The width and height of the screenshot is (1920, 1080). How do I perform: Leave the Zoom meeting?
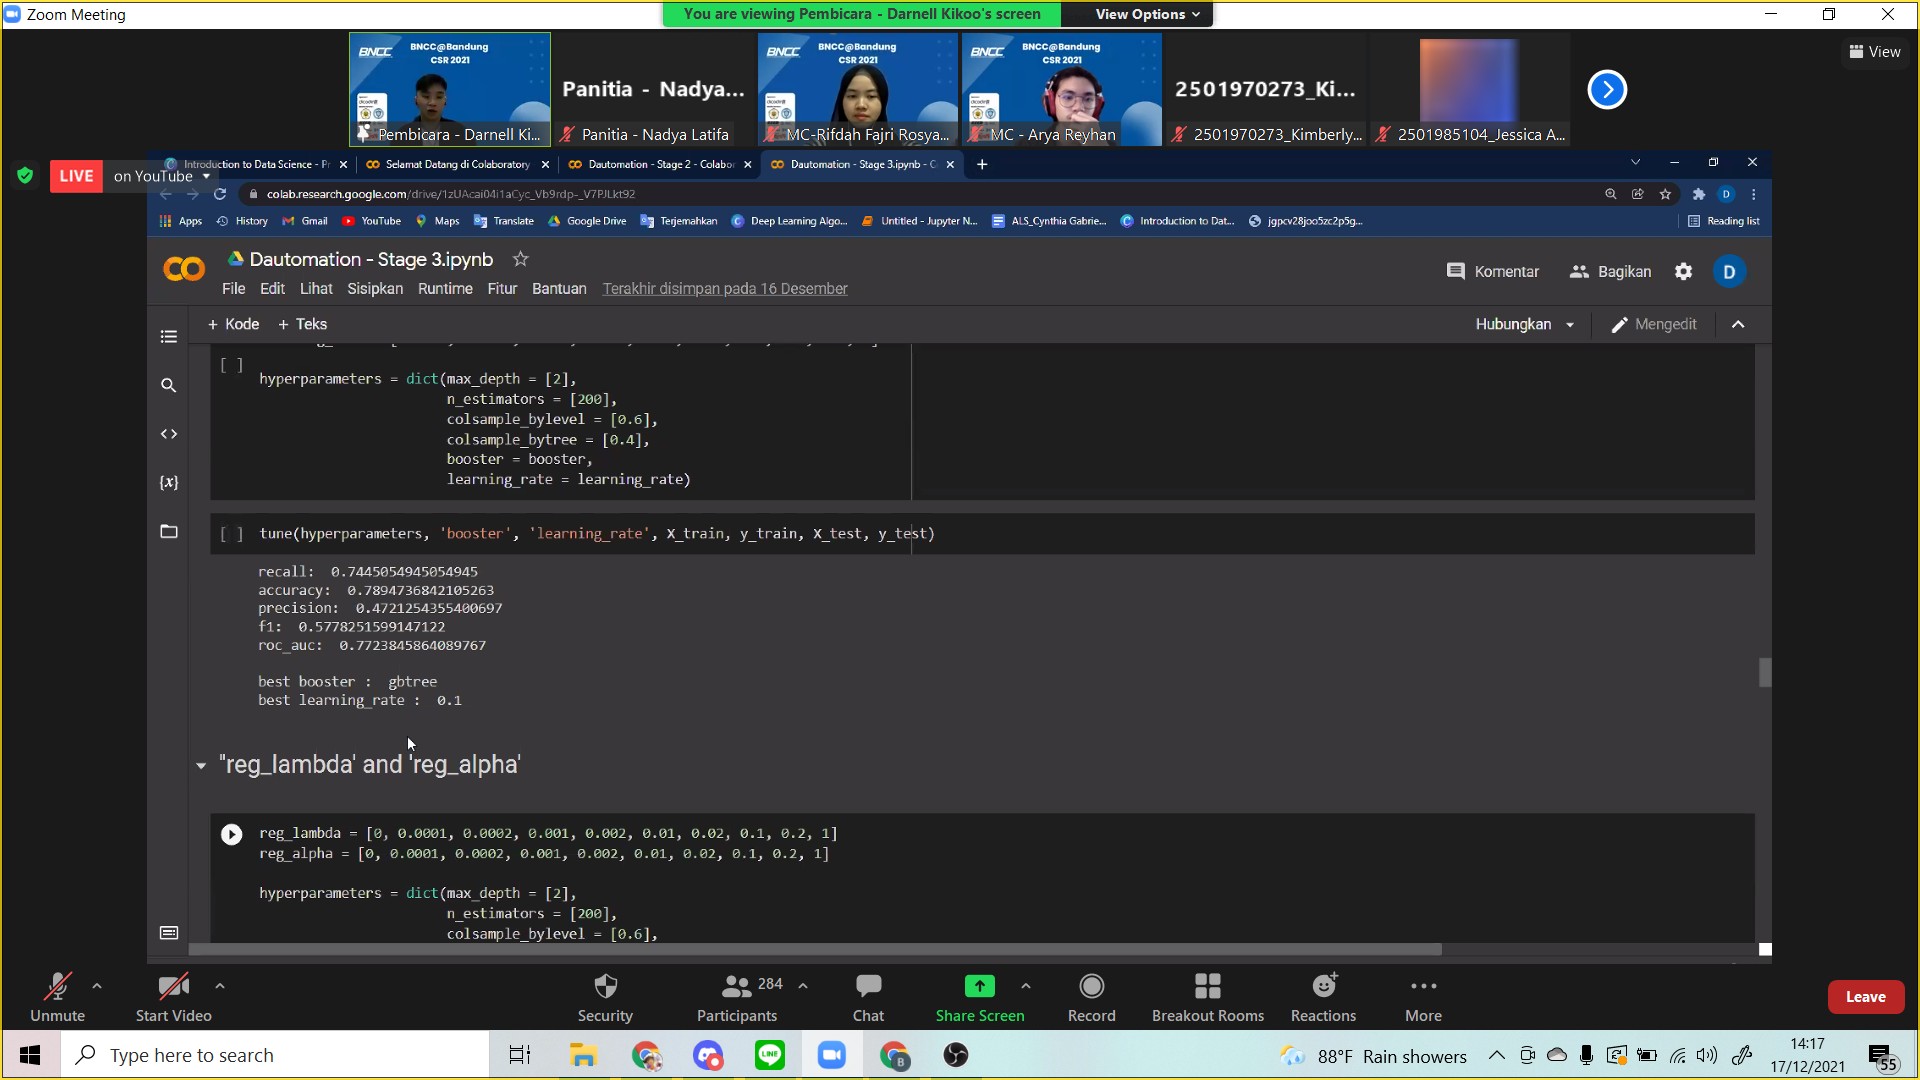[1865, 997]
